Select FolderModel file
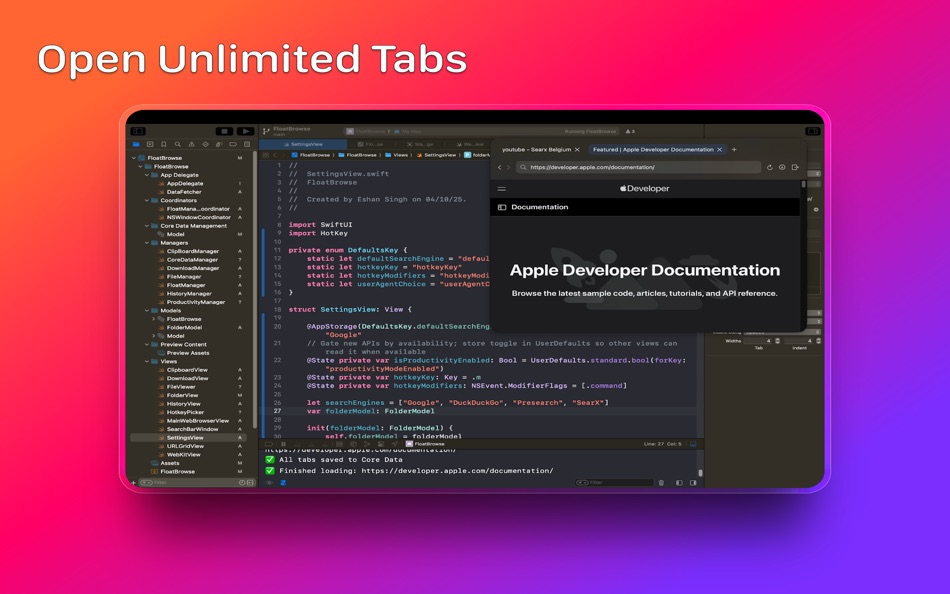 184,327
